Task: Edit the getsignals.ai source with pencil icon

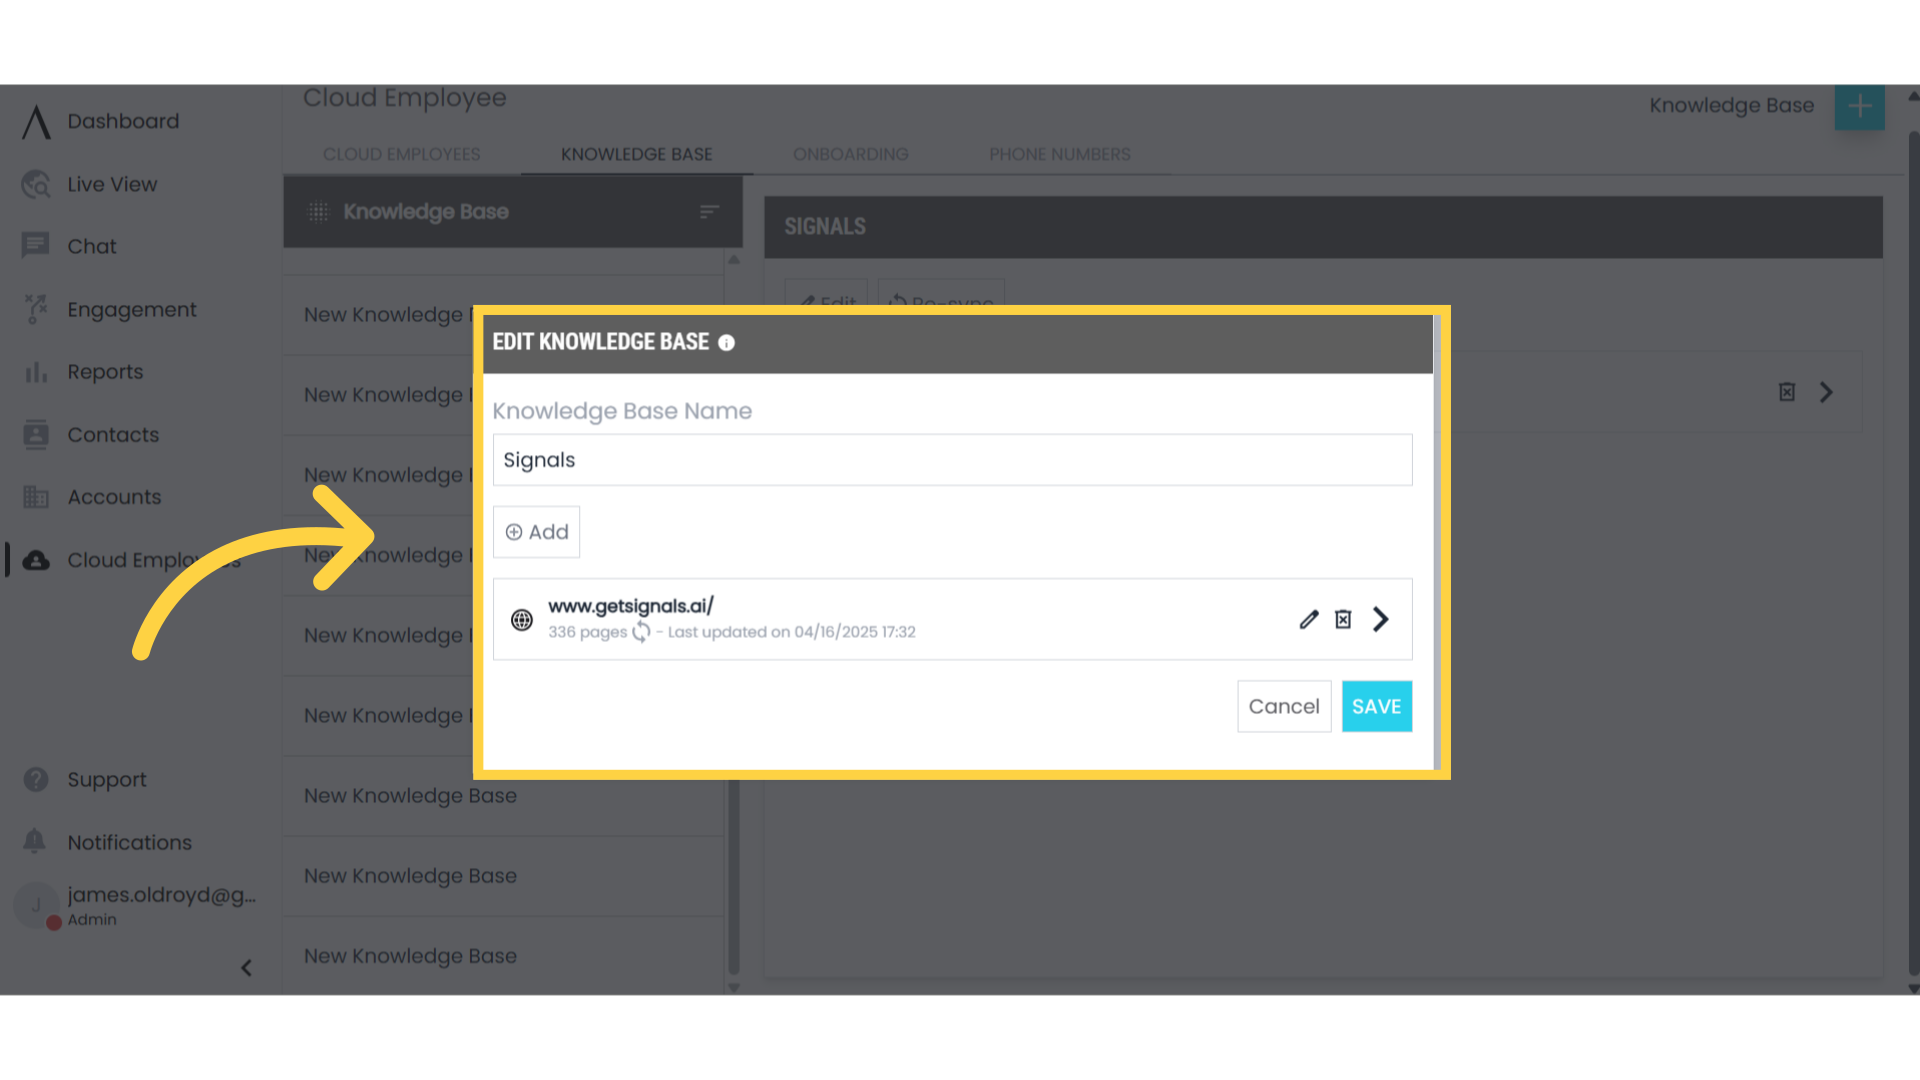Action: click(x=1309, y=620)
